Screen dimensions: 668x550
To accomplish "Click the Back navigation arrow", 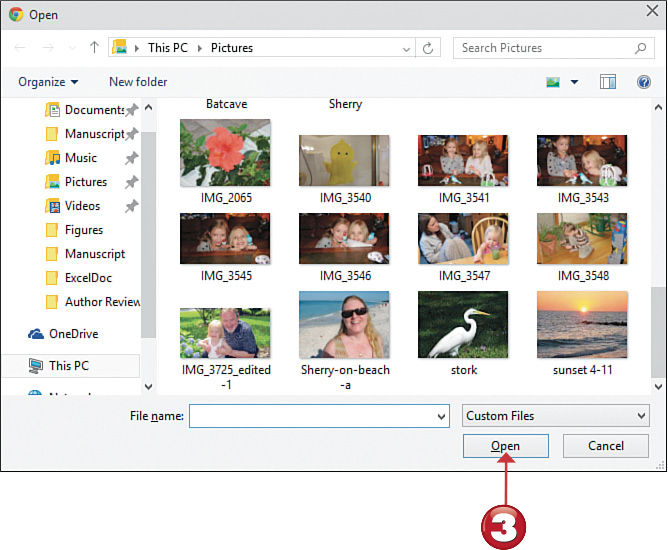I will point(20,48).
